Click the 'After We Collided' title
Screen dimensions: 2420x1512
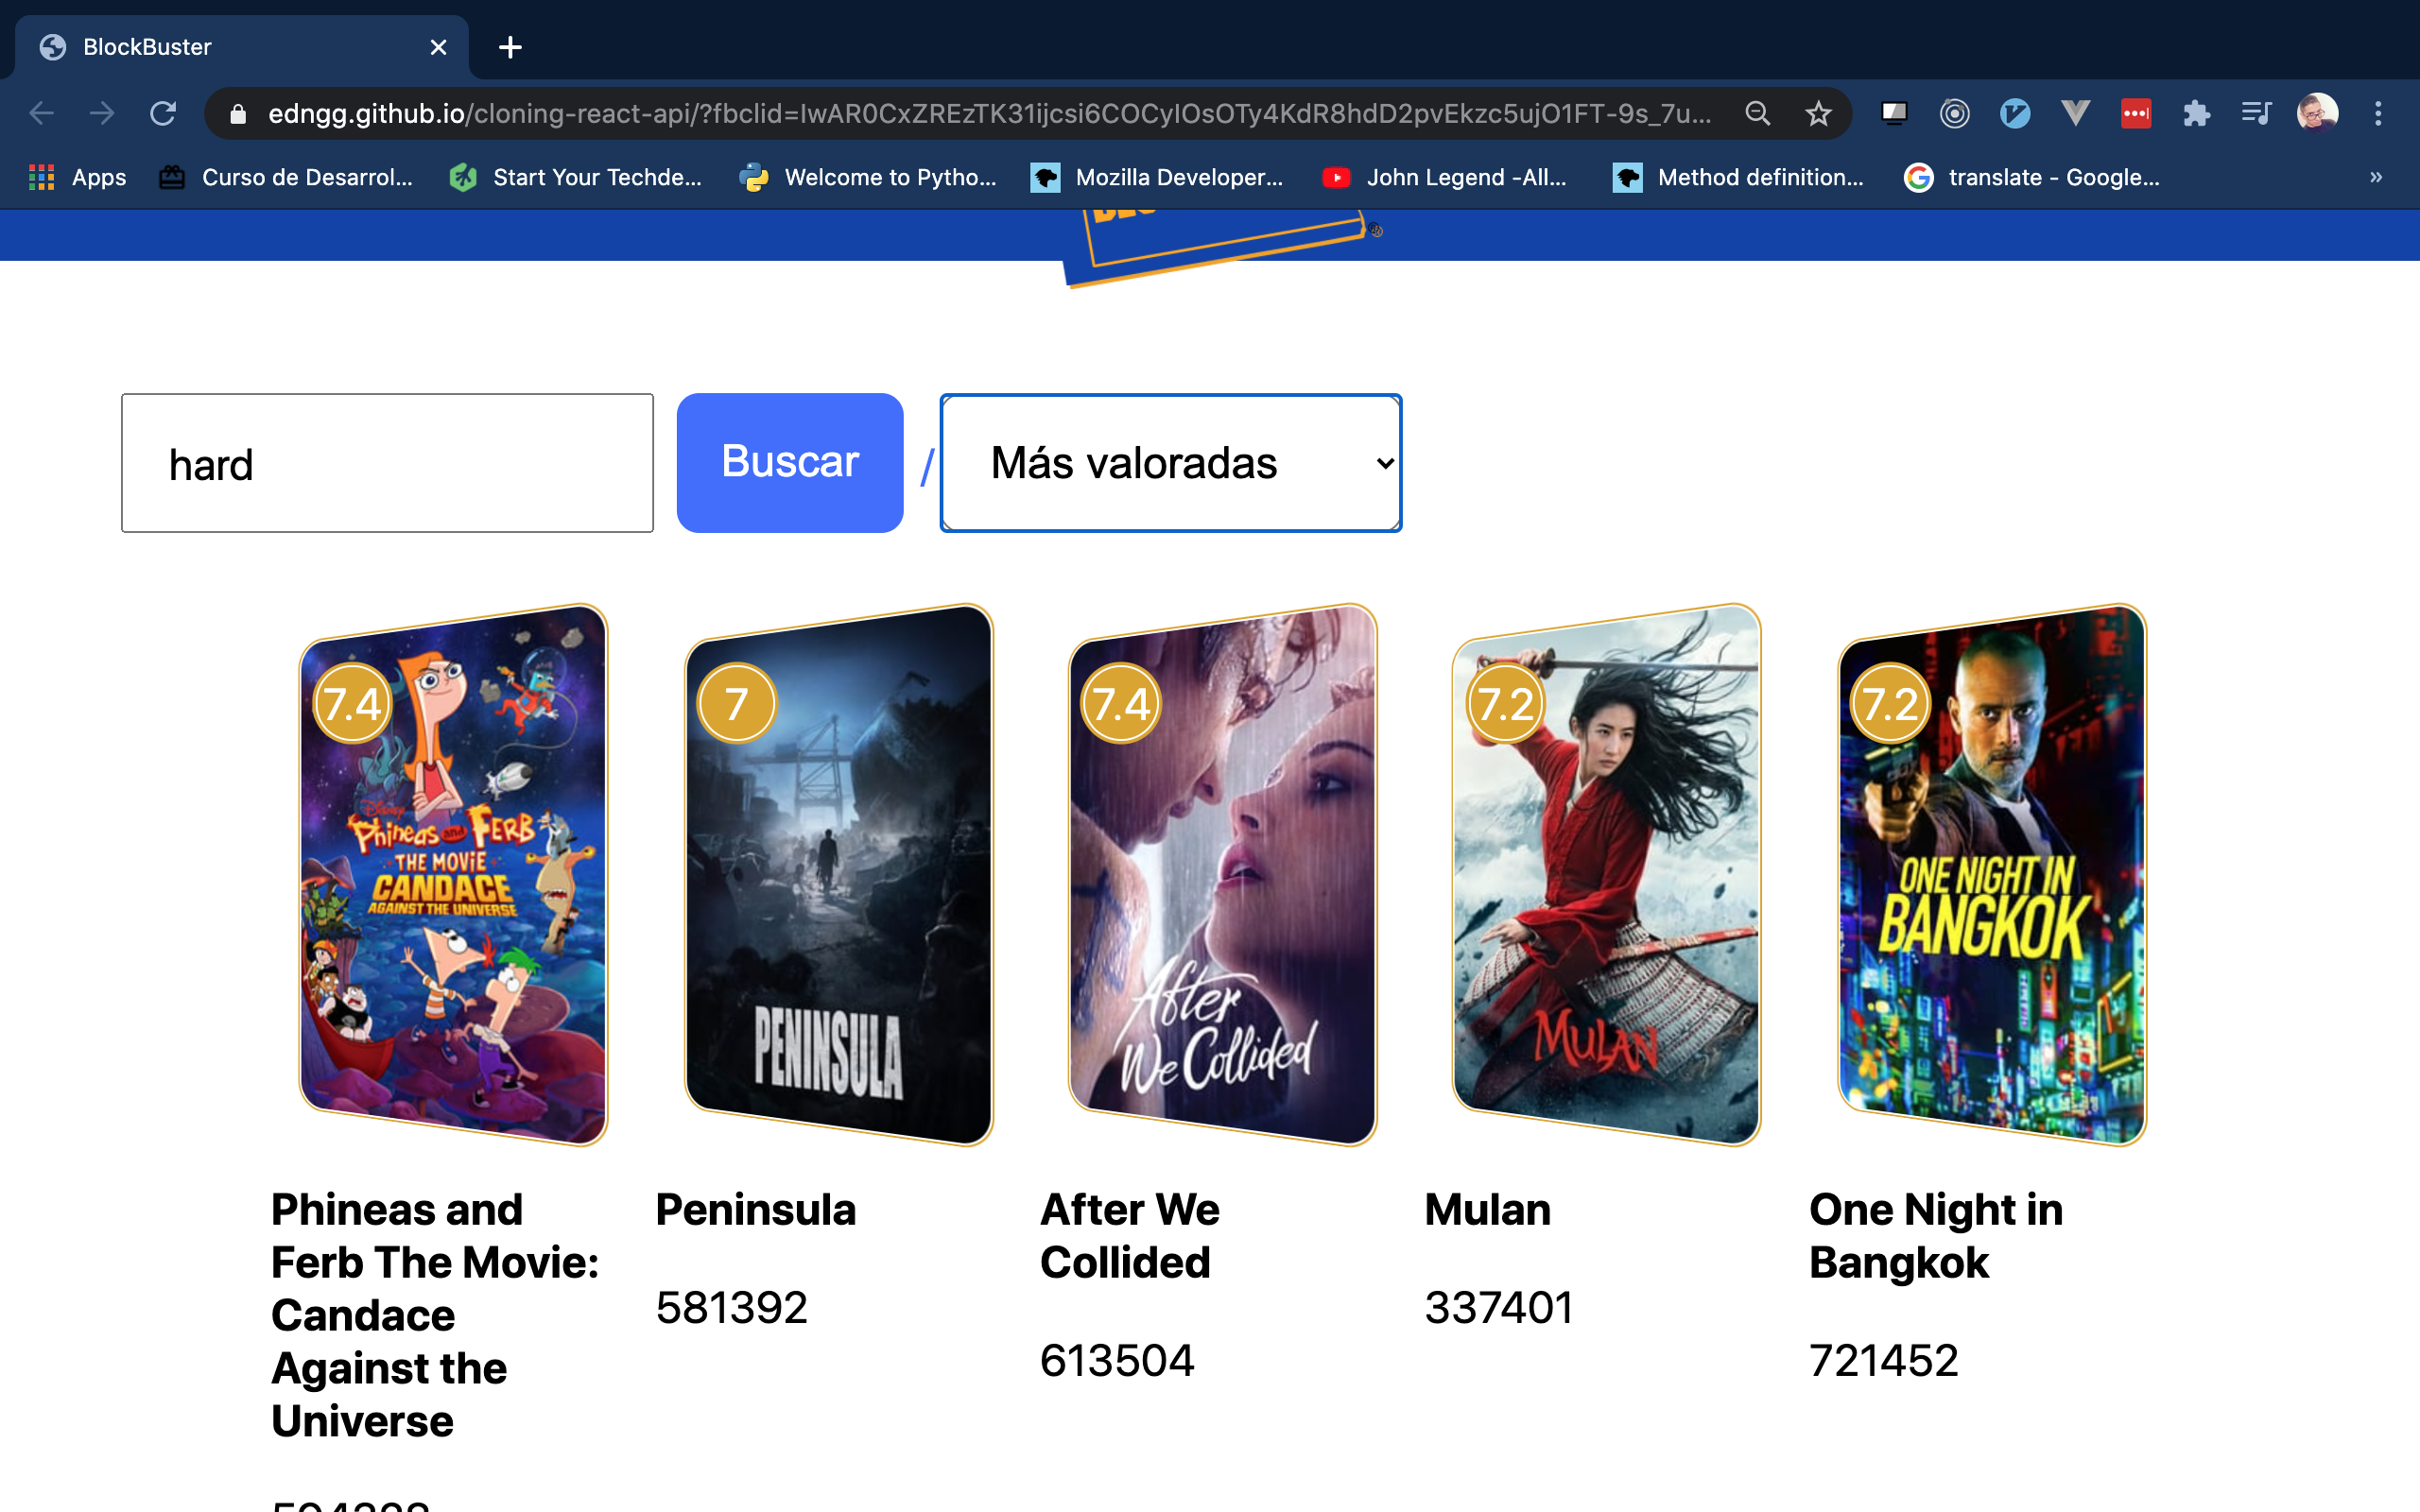coord(1130,1236)
